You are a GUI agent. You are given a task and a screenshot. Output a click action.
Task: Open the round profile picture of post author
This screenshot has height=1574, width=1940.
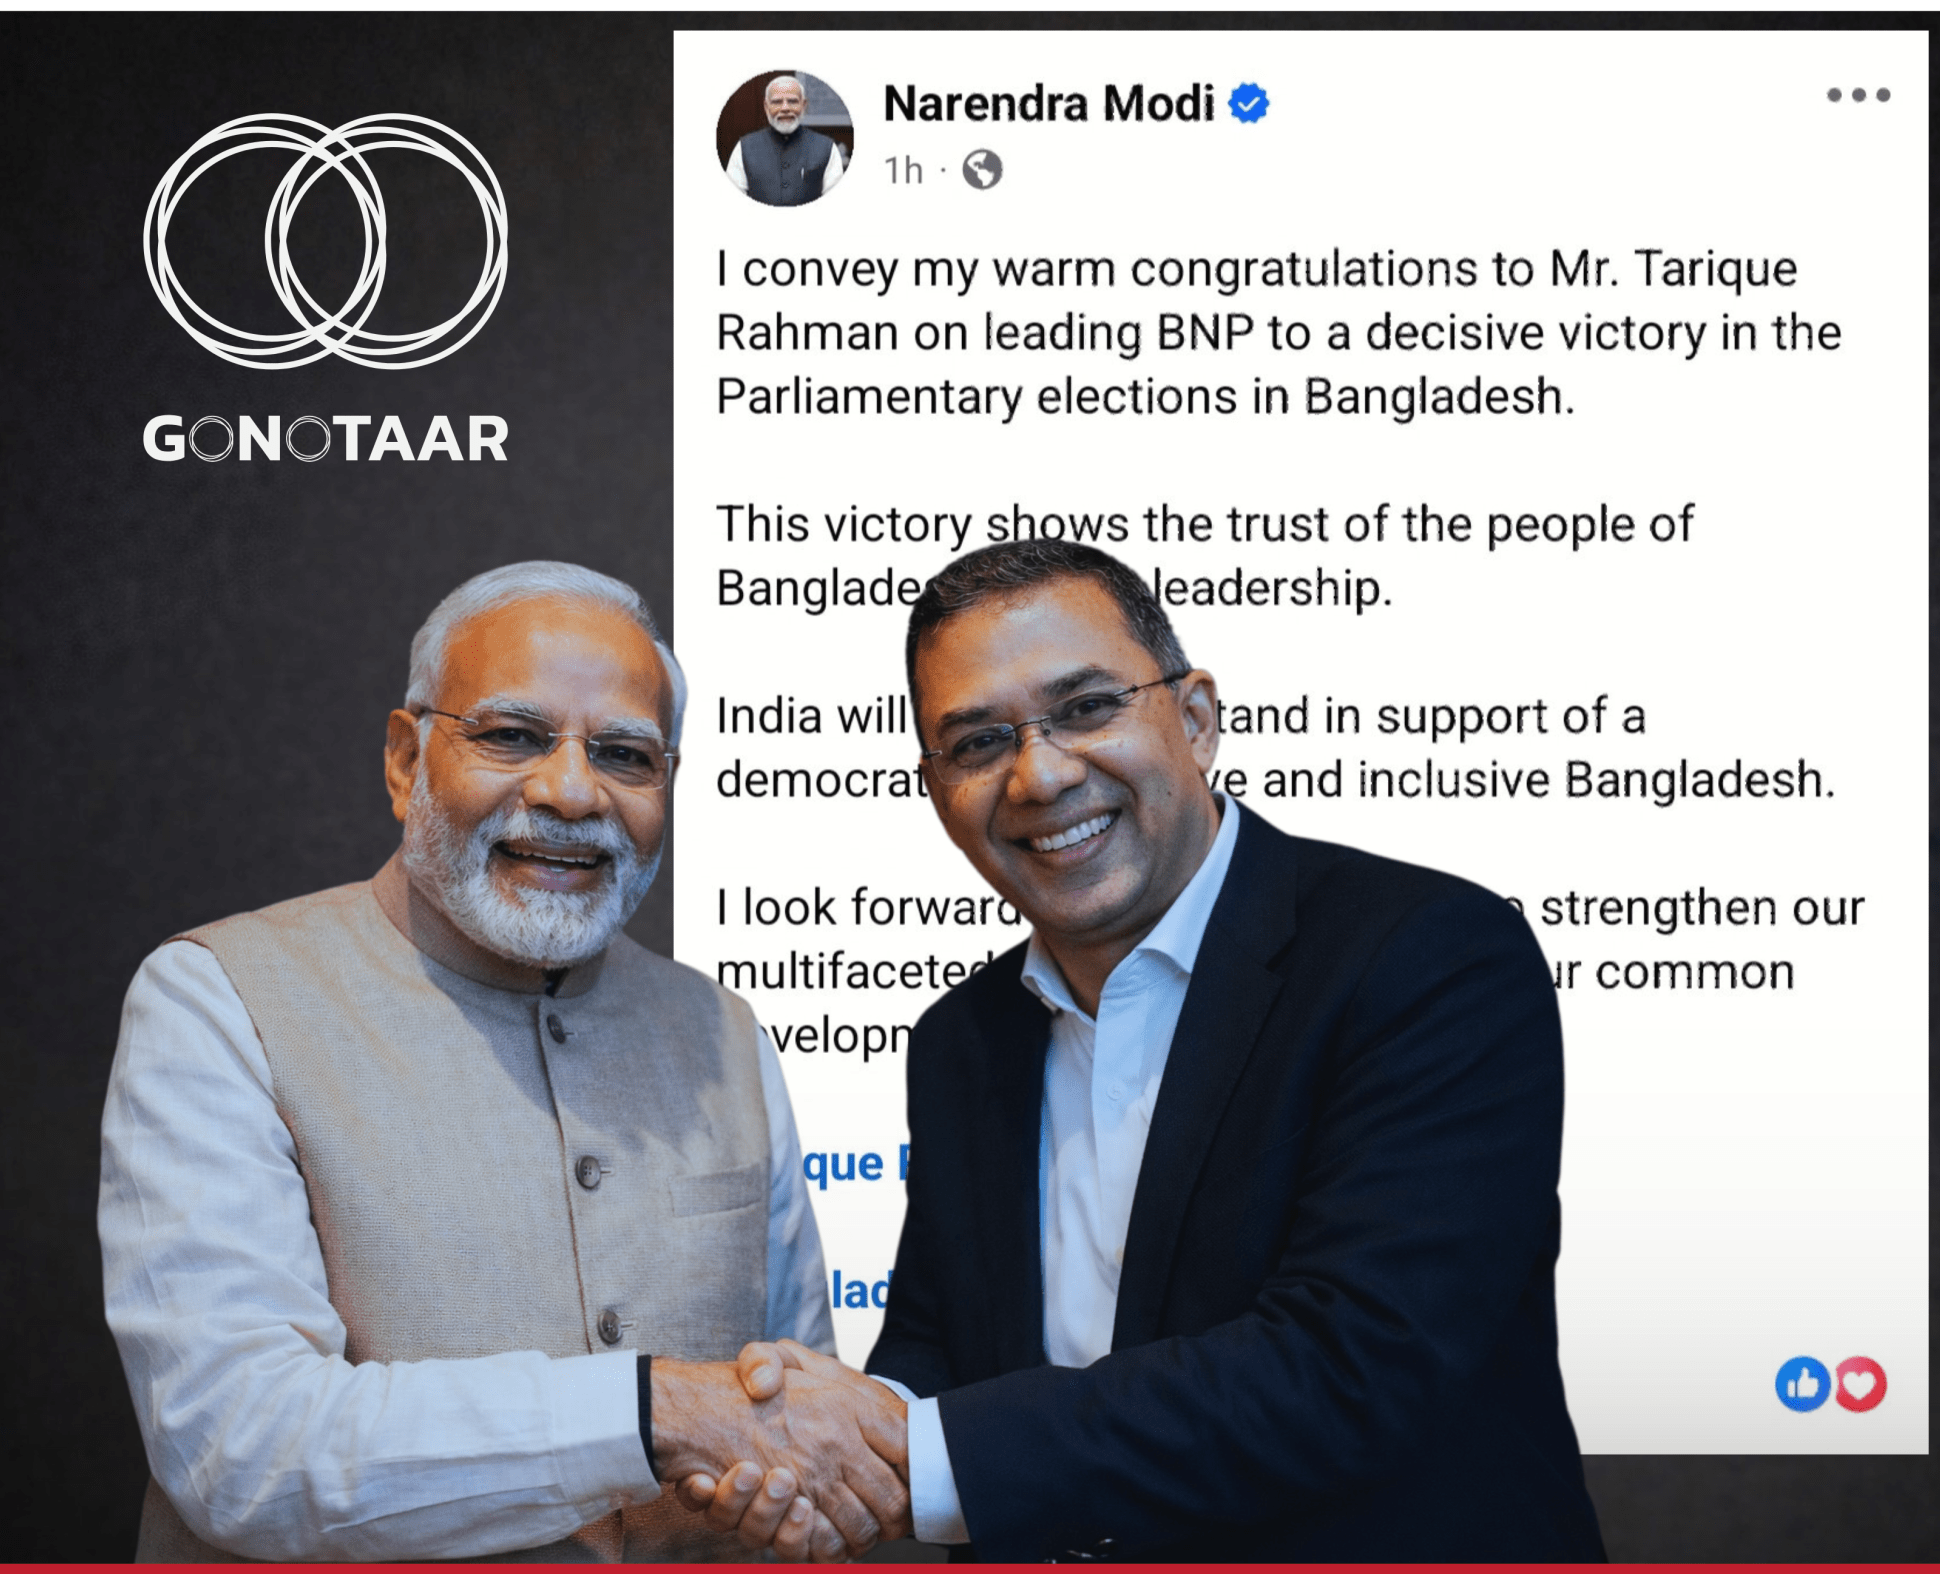(x=785, y=138)
